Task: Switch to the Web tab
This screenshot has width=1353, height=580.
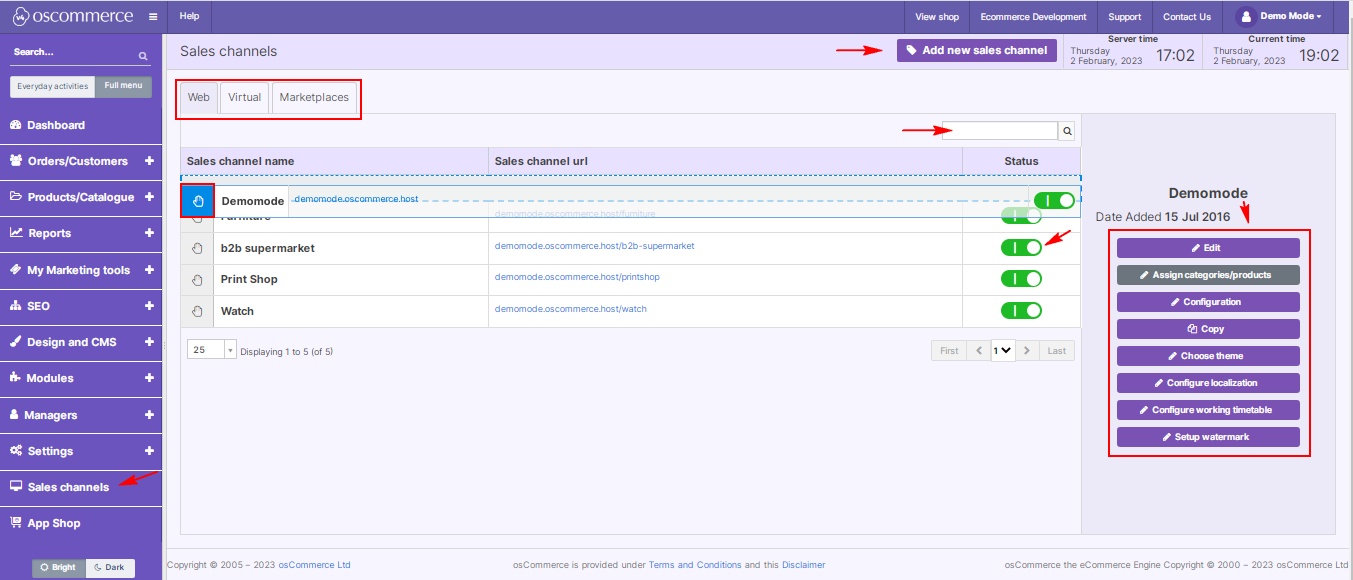Action: click(x=199, y=98)
